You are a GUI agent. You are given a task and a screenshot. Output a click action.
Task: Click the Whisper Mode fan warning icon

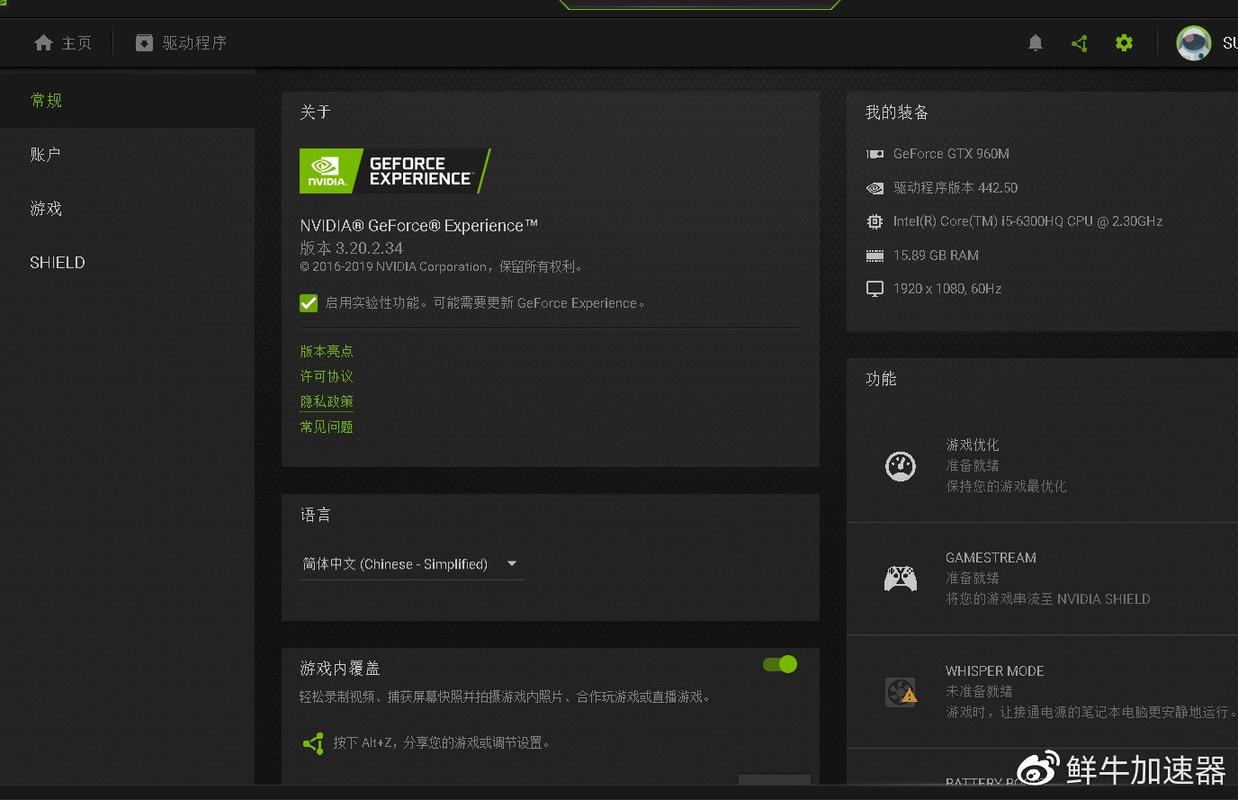coord(901,691)
